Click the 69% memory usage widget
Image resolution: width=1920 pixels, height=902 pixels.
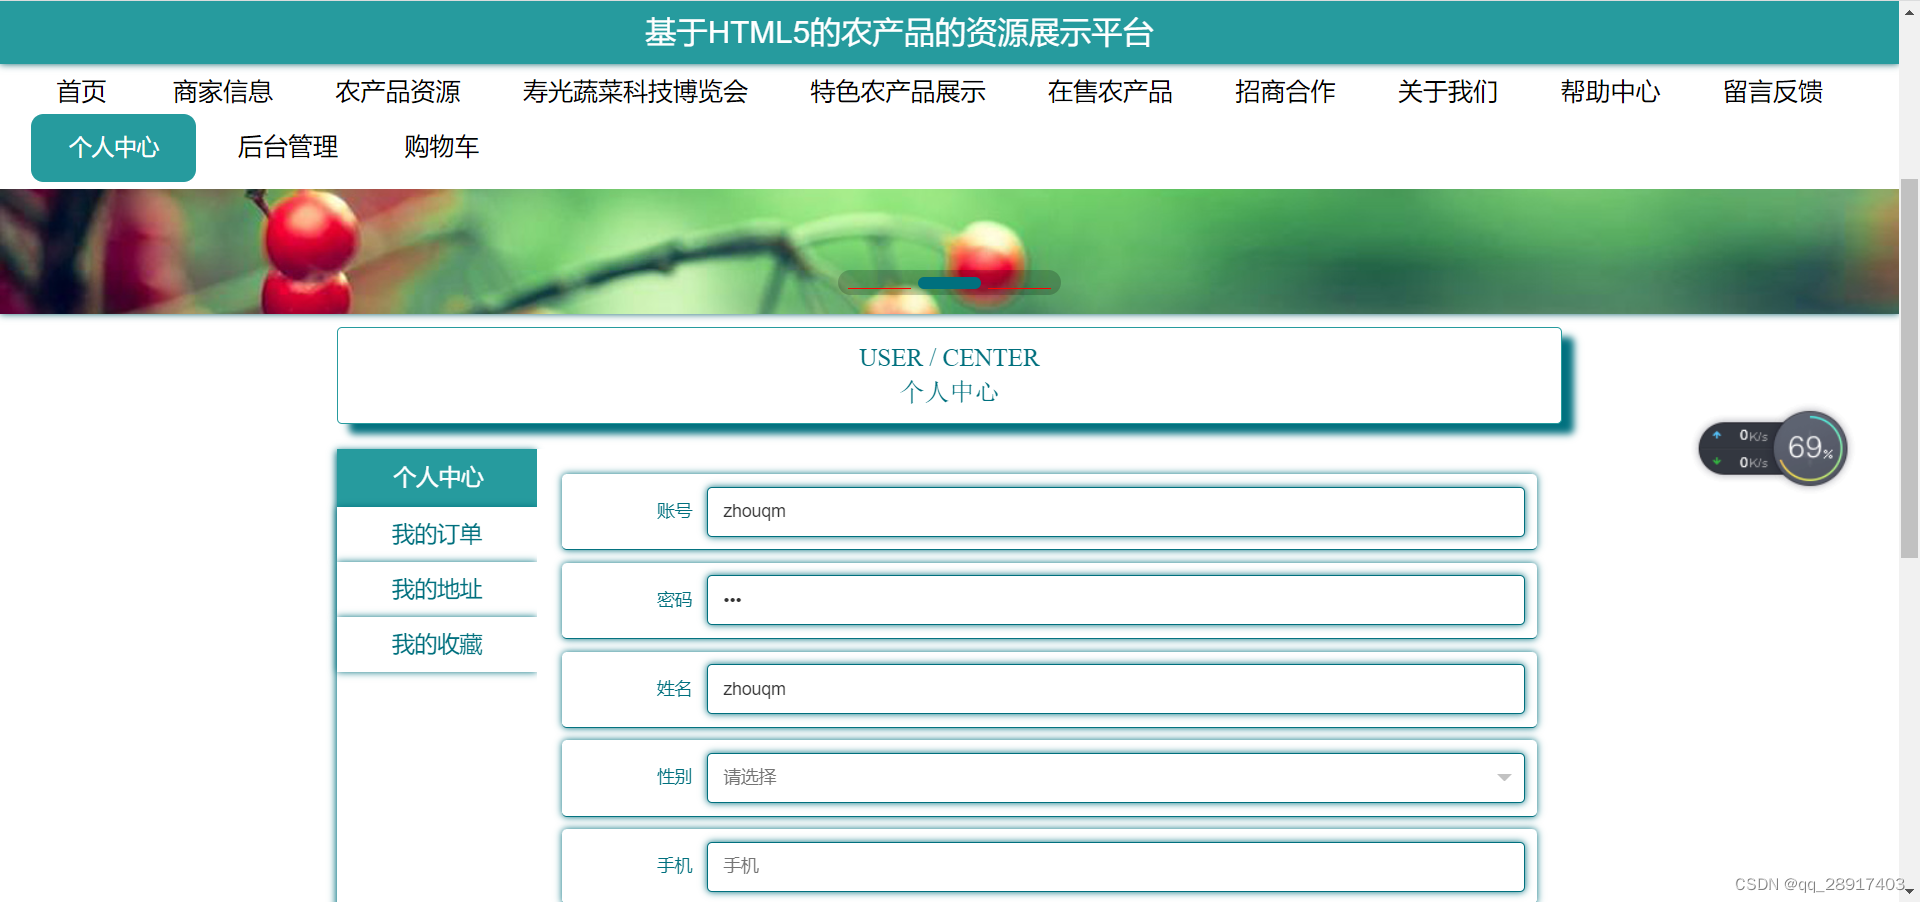[x=1810, y=448]
